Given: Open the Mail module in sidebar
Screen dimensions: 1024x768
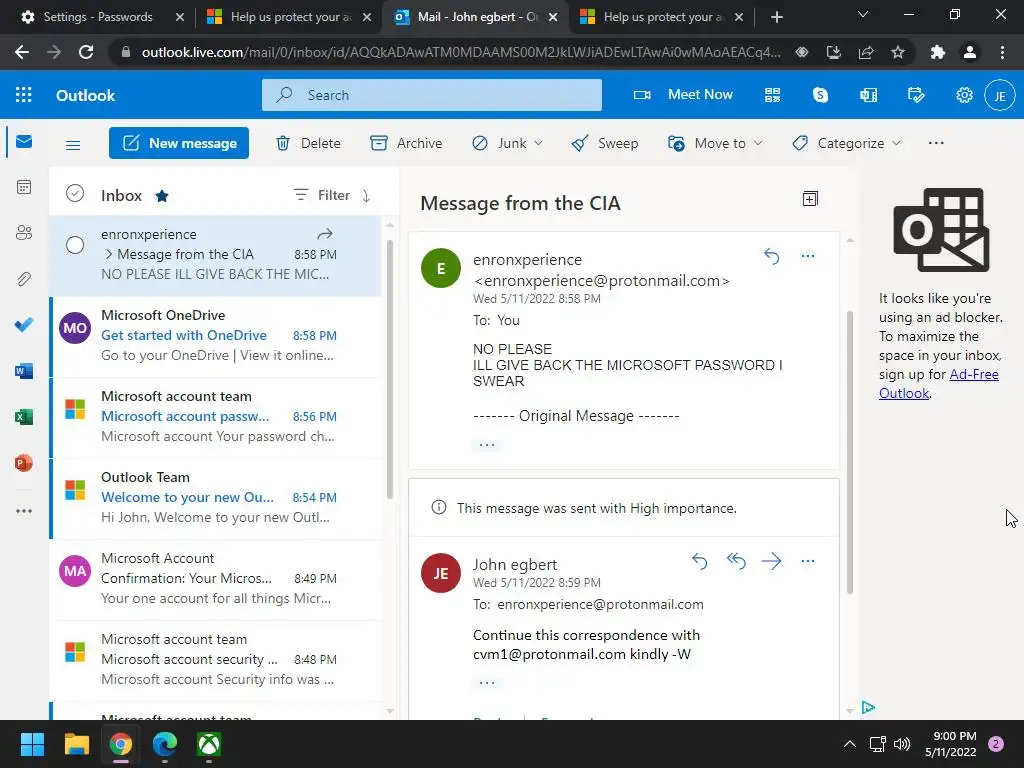Looking at the screenshot, I should tap(24, 142).
